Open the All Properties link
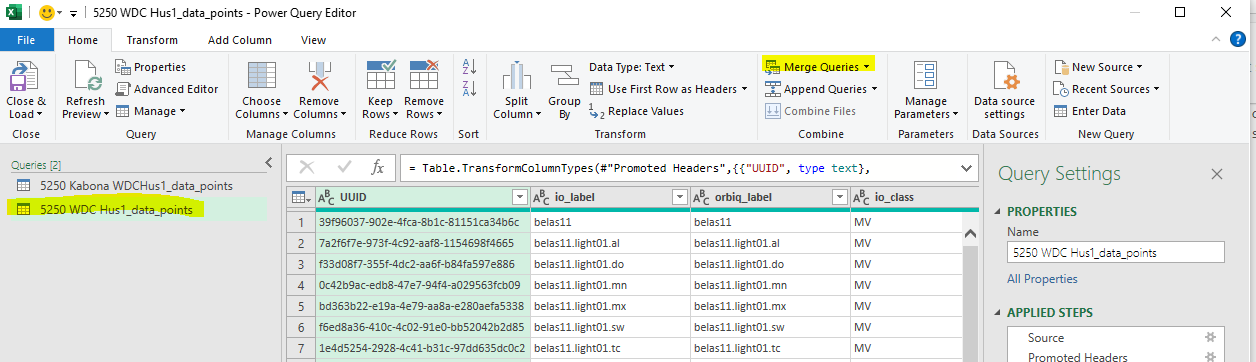The height and width of the screenshot is (362, 1256). tap(1042, 279)
